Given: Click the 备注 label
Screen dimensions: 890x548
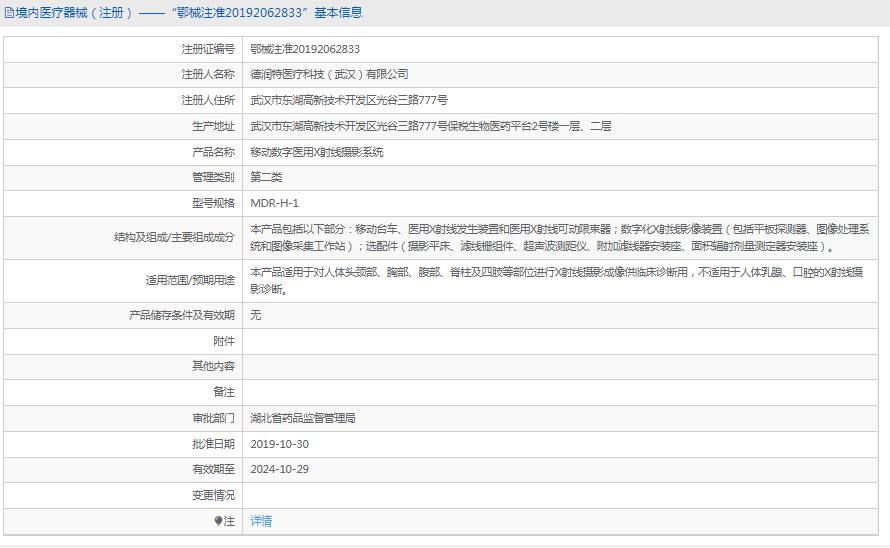Looking at the screenshot, I should [224, 392].
